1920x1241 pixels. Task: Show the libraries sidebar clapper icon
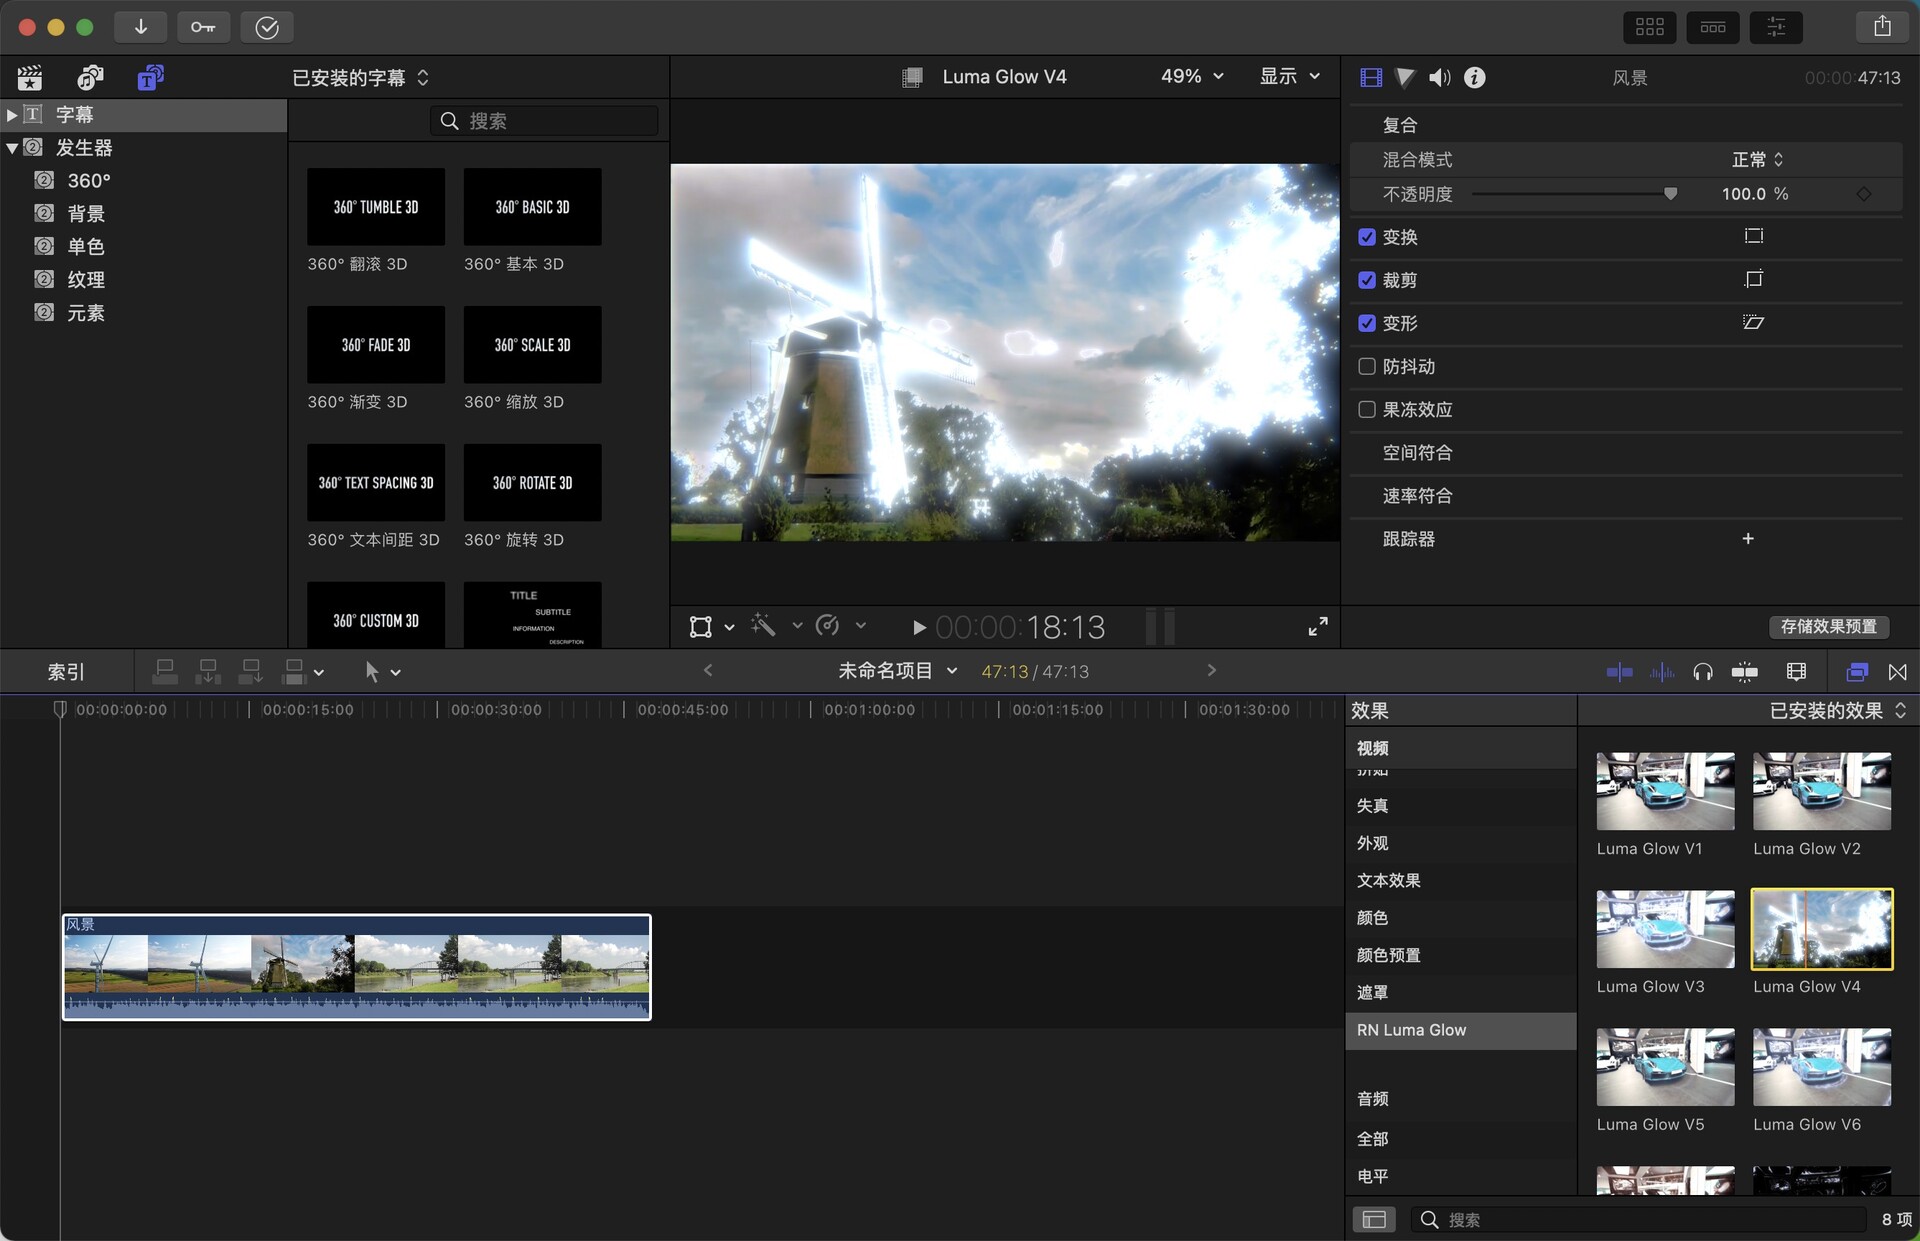pos(30,77)
